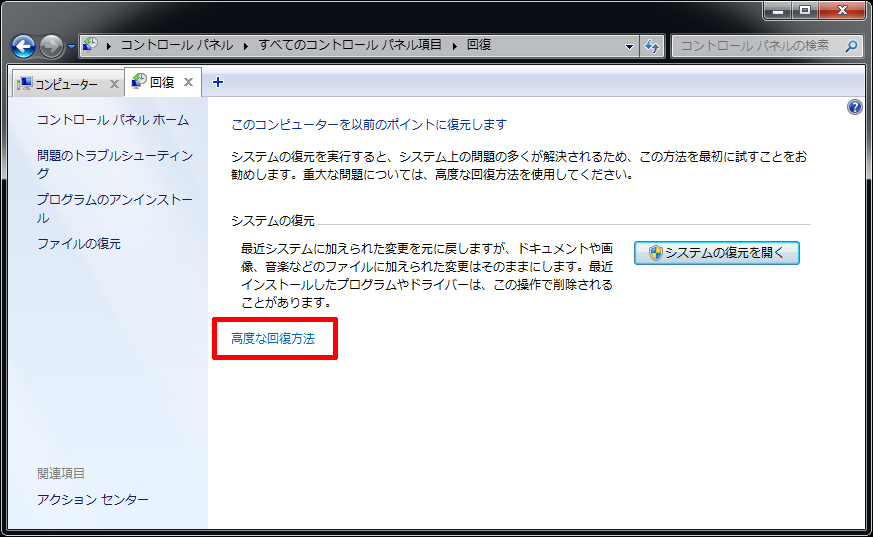Click the Forward navigation arrow button

click(50, 46)
